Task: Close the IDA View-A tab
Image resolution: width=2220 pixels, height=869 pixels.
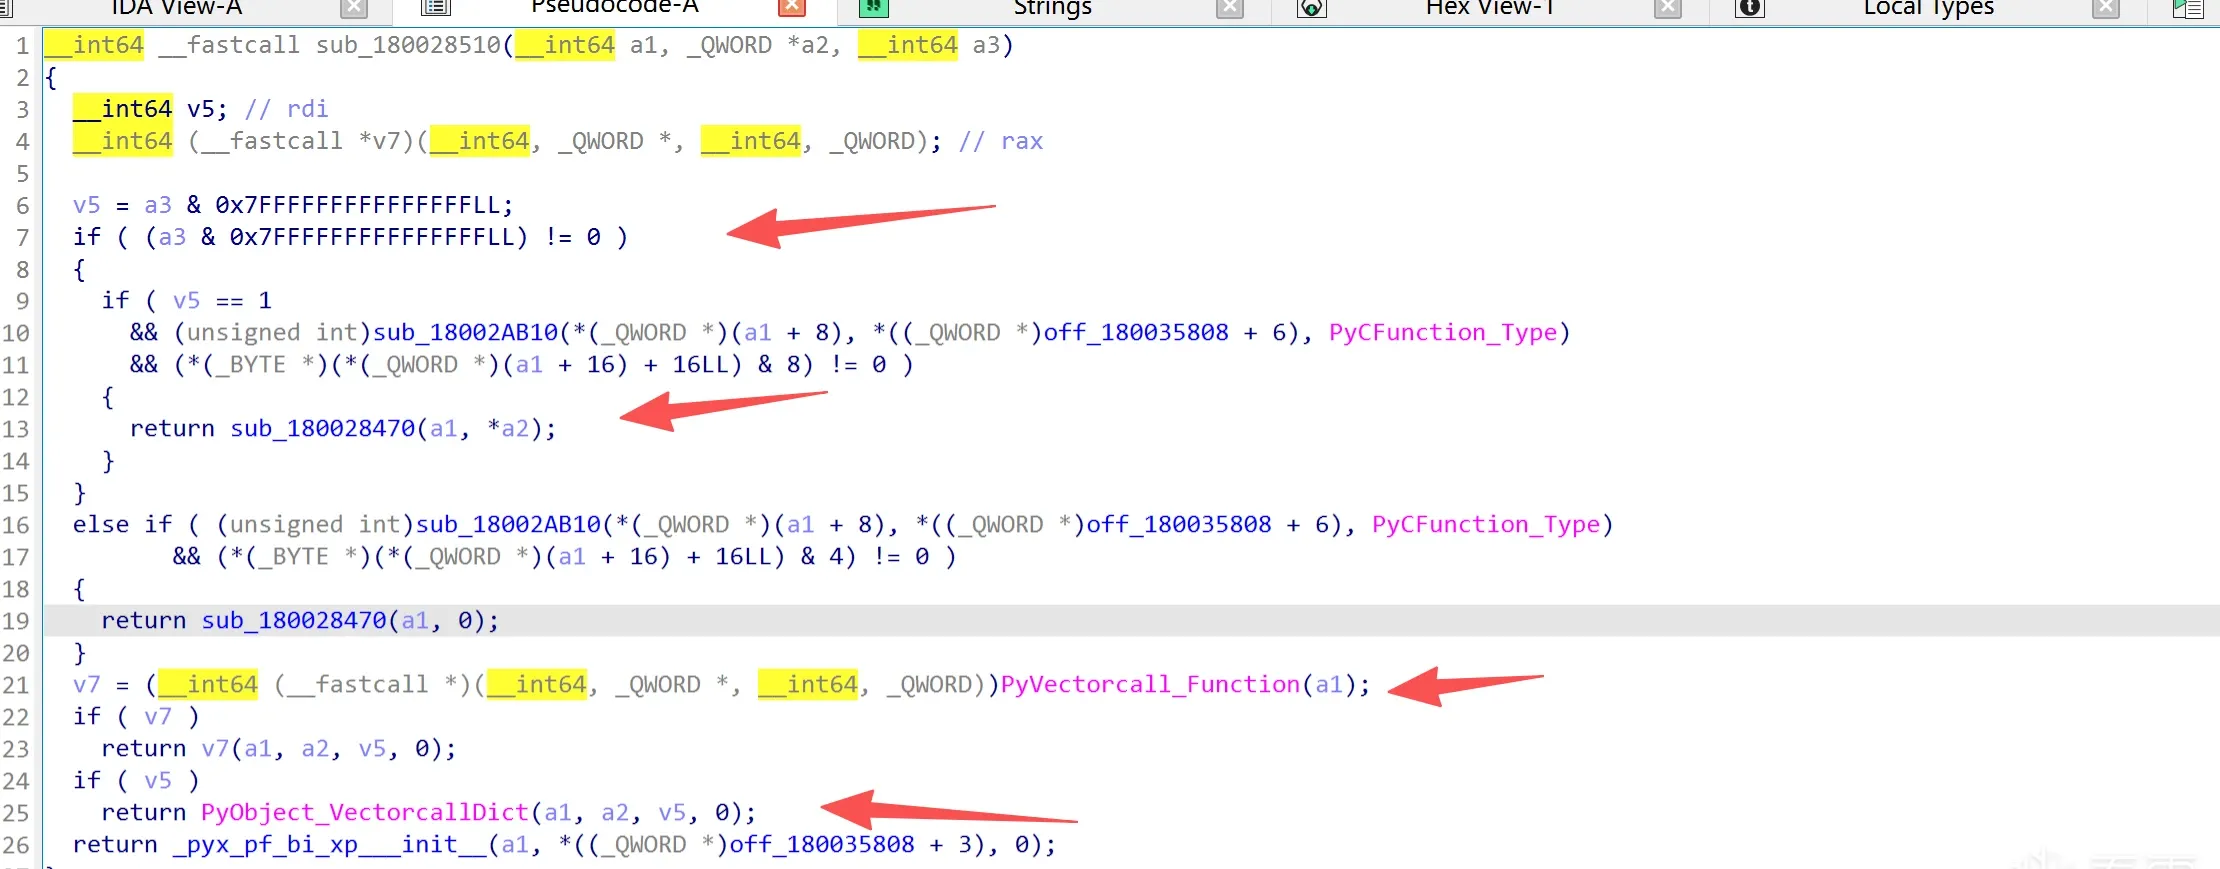Action: pos(354,8)
